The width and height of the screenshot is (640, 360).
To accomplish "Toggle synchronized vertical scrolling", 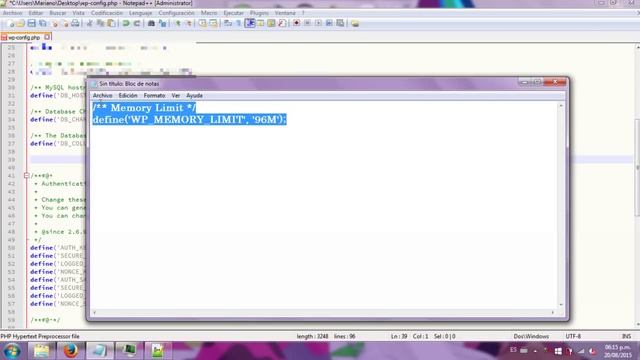I will 202,23.
